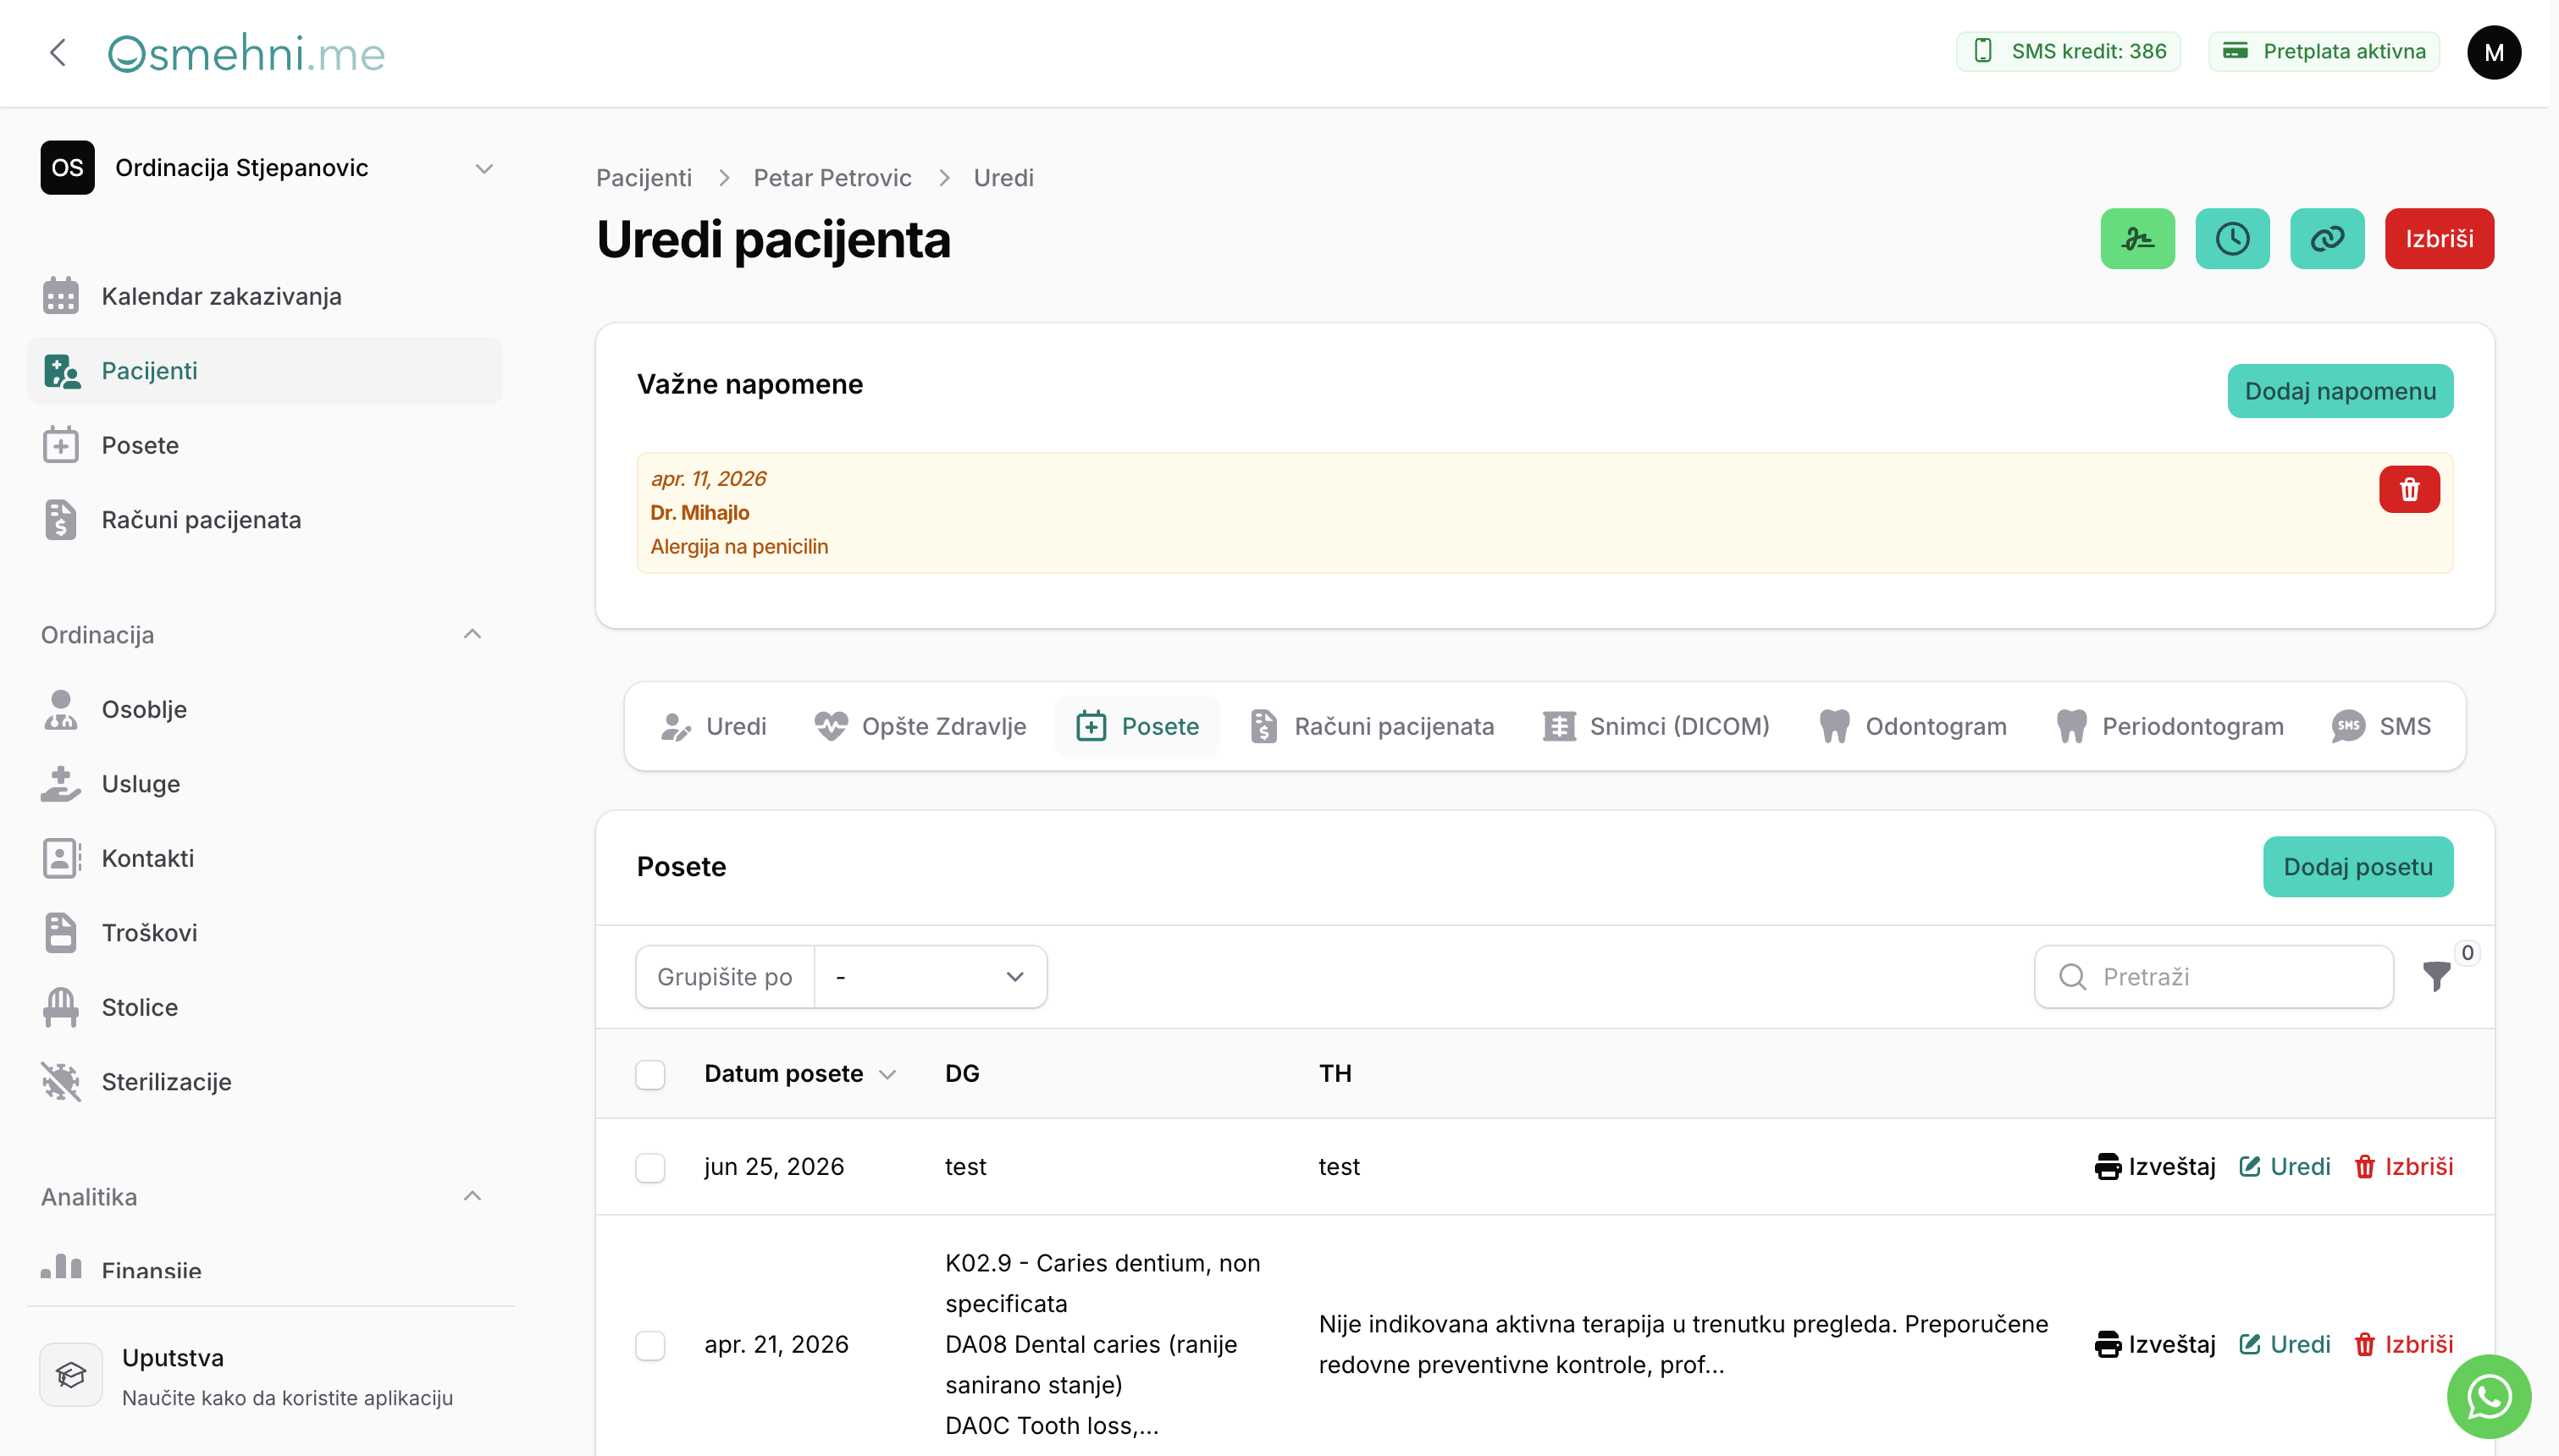This screenshot has width=2559, height=1456.
Task: Switch to the Računi pacijenata tab
Action: (1371, 726)
